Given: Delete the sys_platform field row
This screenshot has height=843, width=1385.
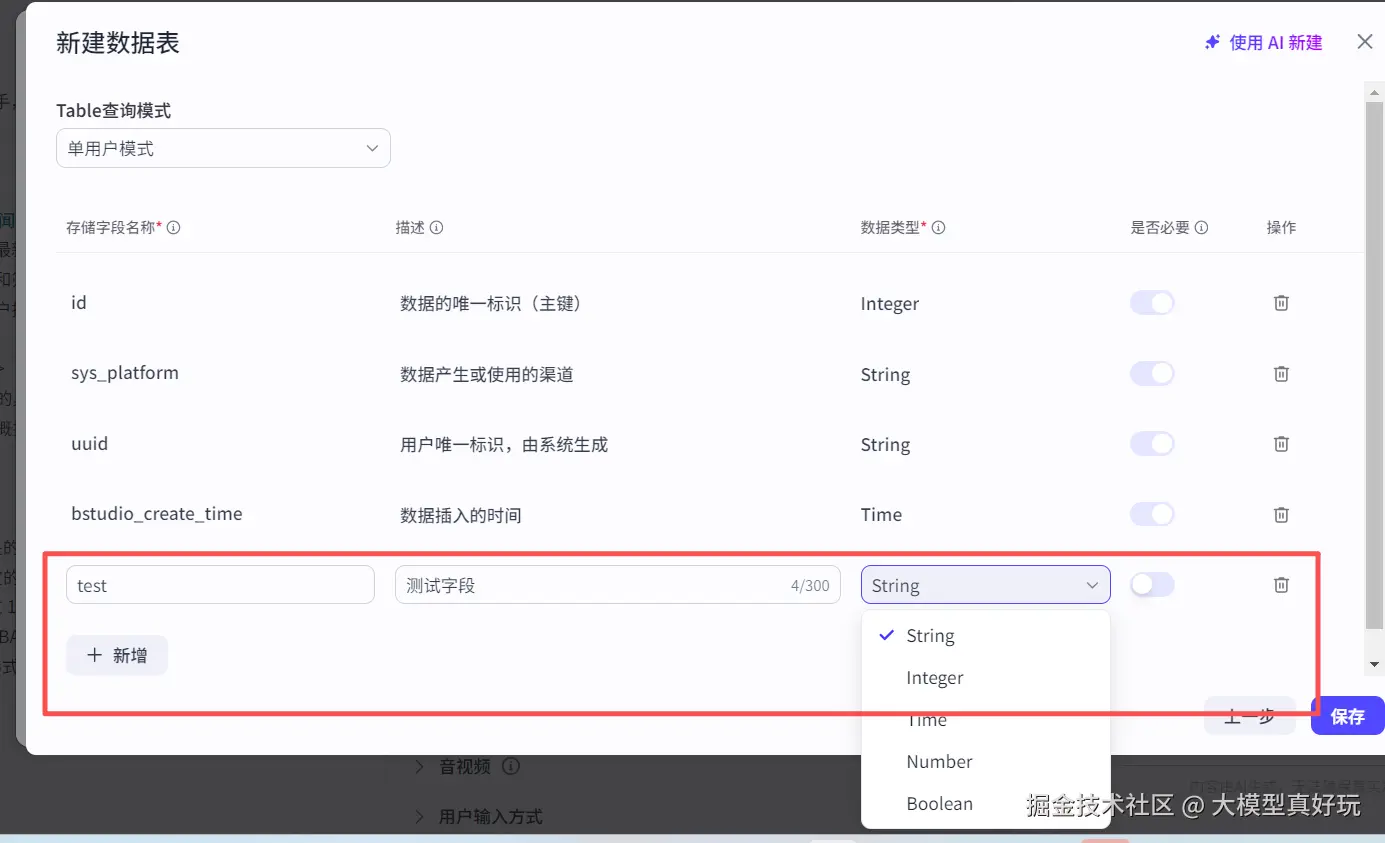Looking at the screenshot, I should (1281, 374).
